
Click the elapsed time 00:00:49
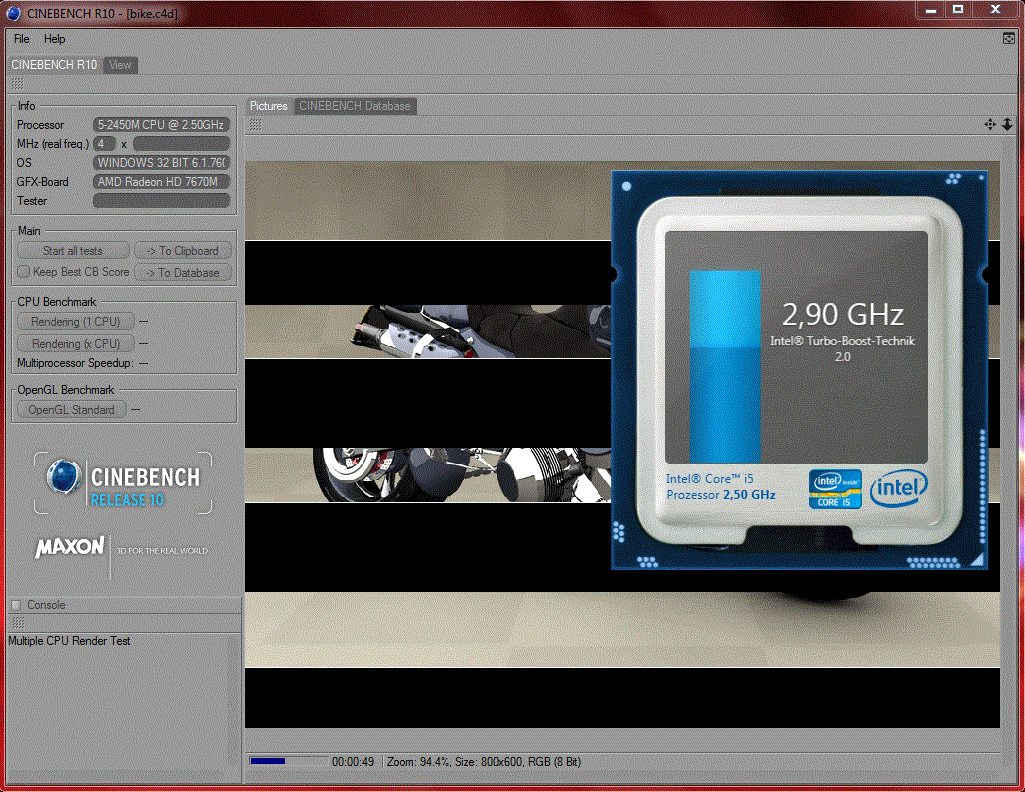[x=353, y=762]
